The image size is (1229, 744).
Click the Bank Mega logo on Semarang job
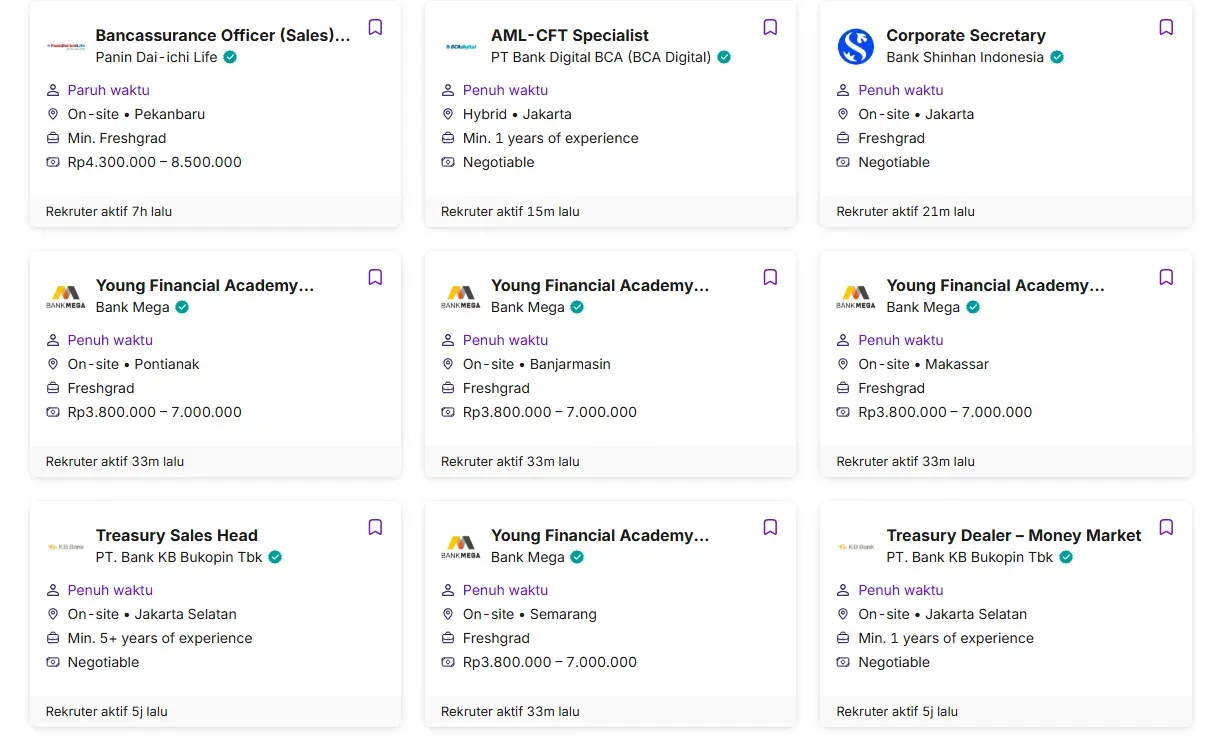461,546
